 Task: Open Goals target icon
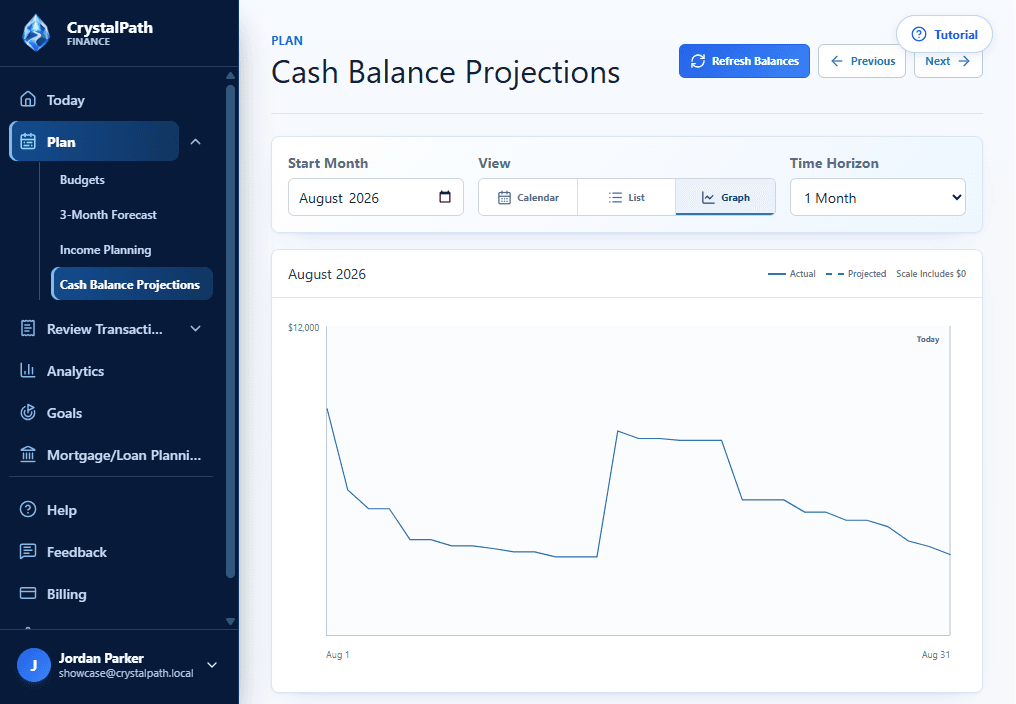pyautogui.click(x=28, y=412)
